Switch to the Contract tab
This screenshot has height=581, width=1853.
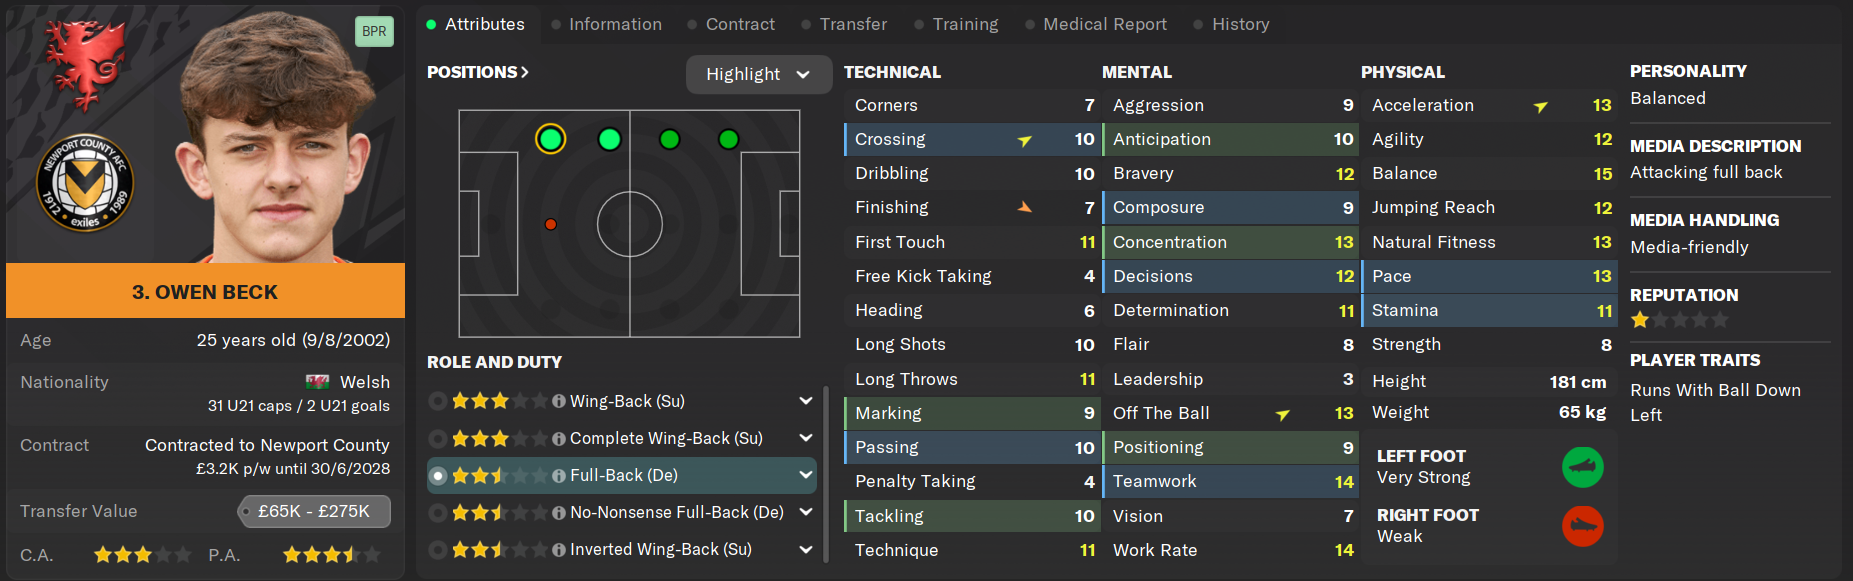point(739,24)
